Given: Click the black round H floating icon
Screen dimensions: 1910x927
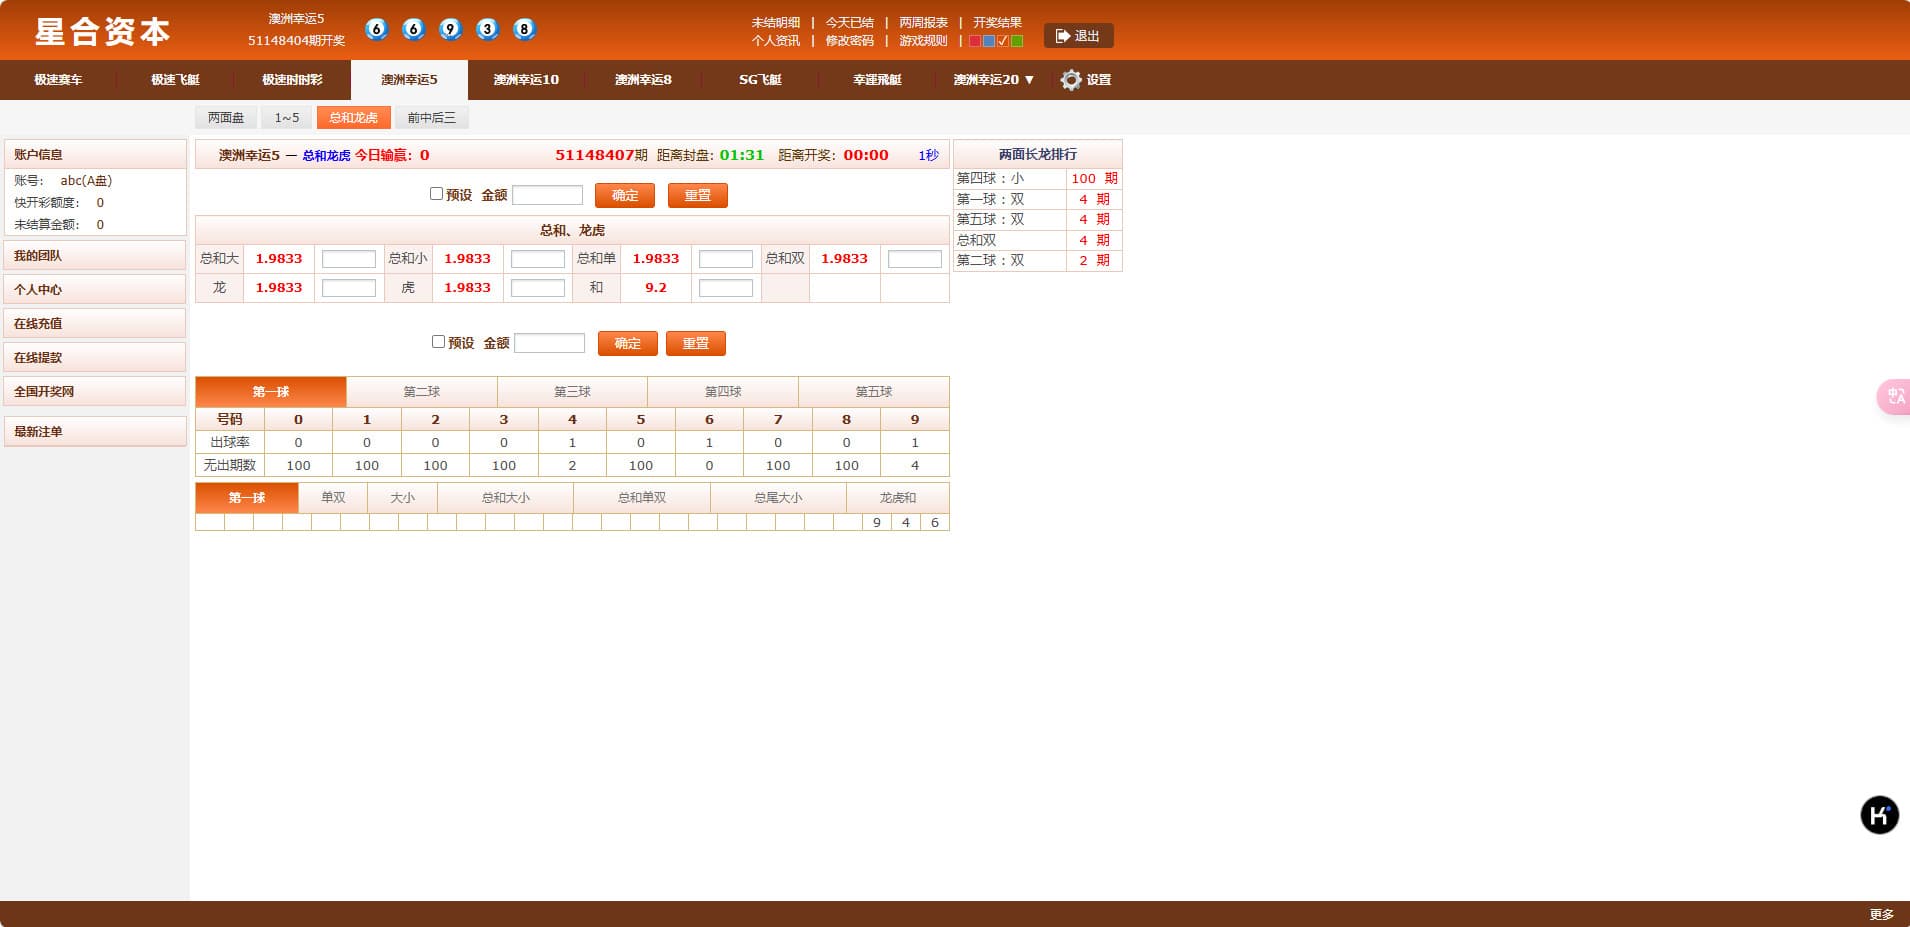Looking at the screenshot, I should [1879, 815].
